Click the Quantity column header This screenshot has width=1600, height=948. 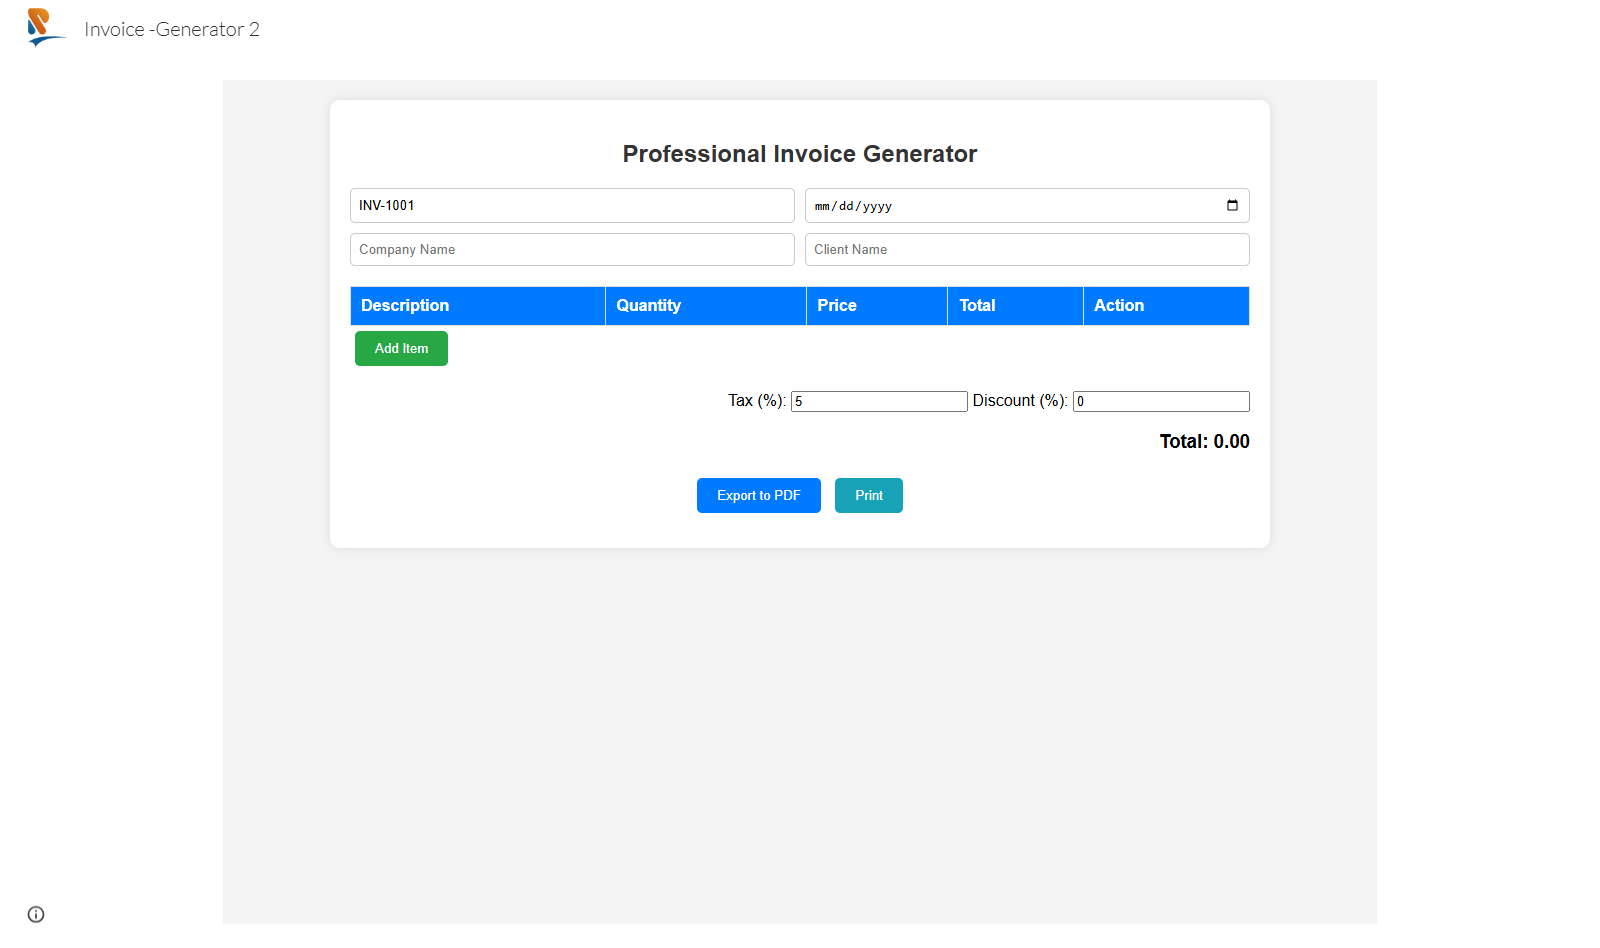click(706, 306)
